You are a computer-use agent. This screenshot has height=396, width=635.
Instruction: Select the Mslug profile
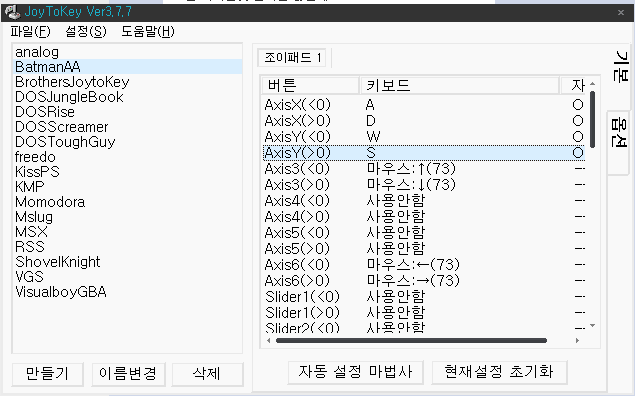[128, 217]
